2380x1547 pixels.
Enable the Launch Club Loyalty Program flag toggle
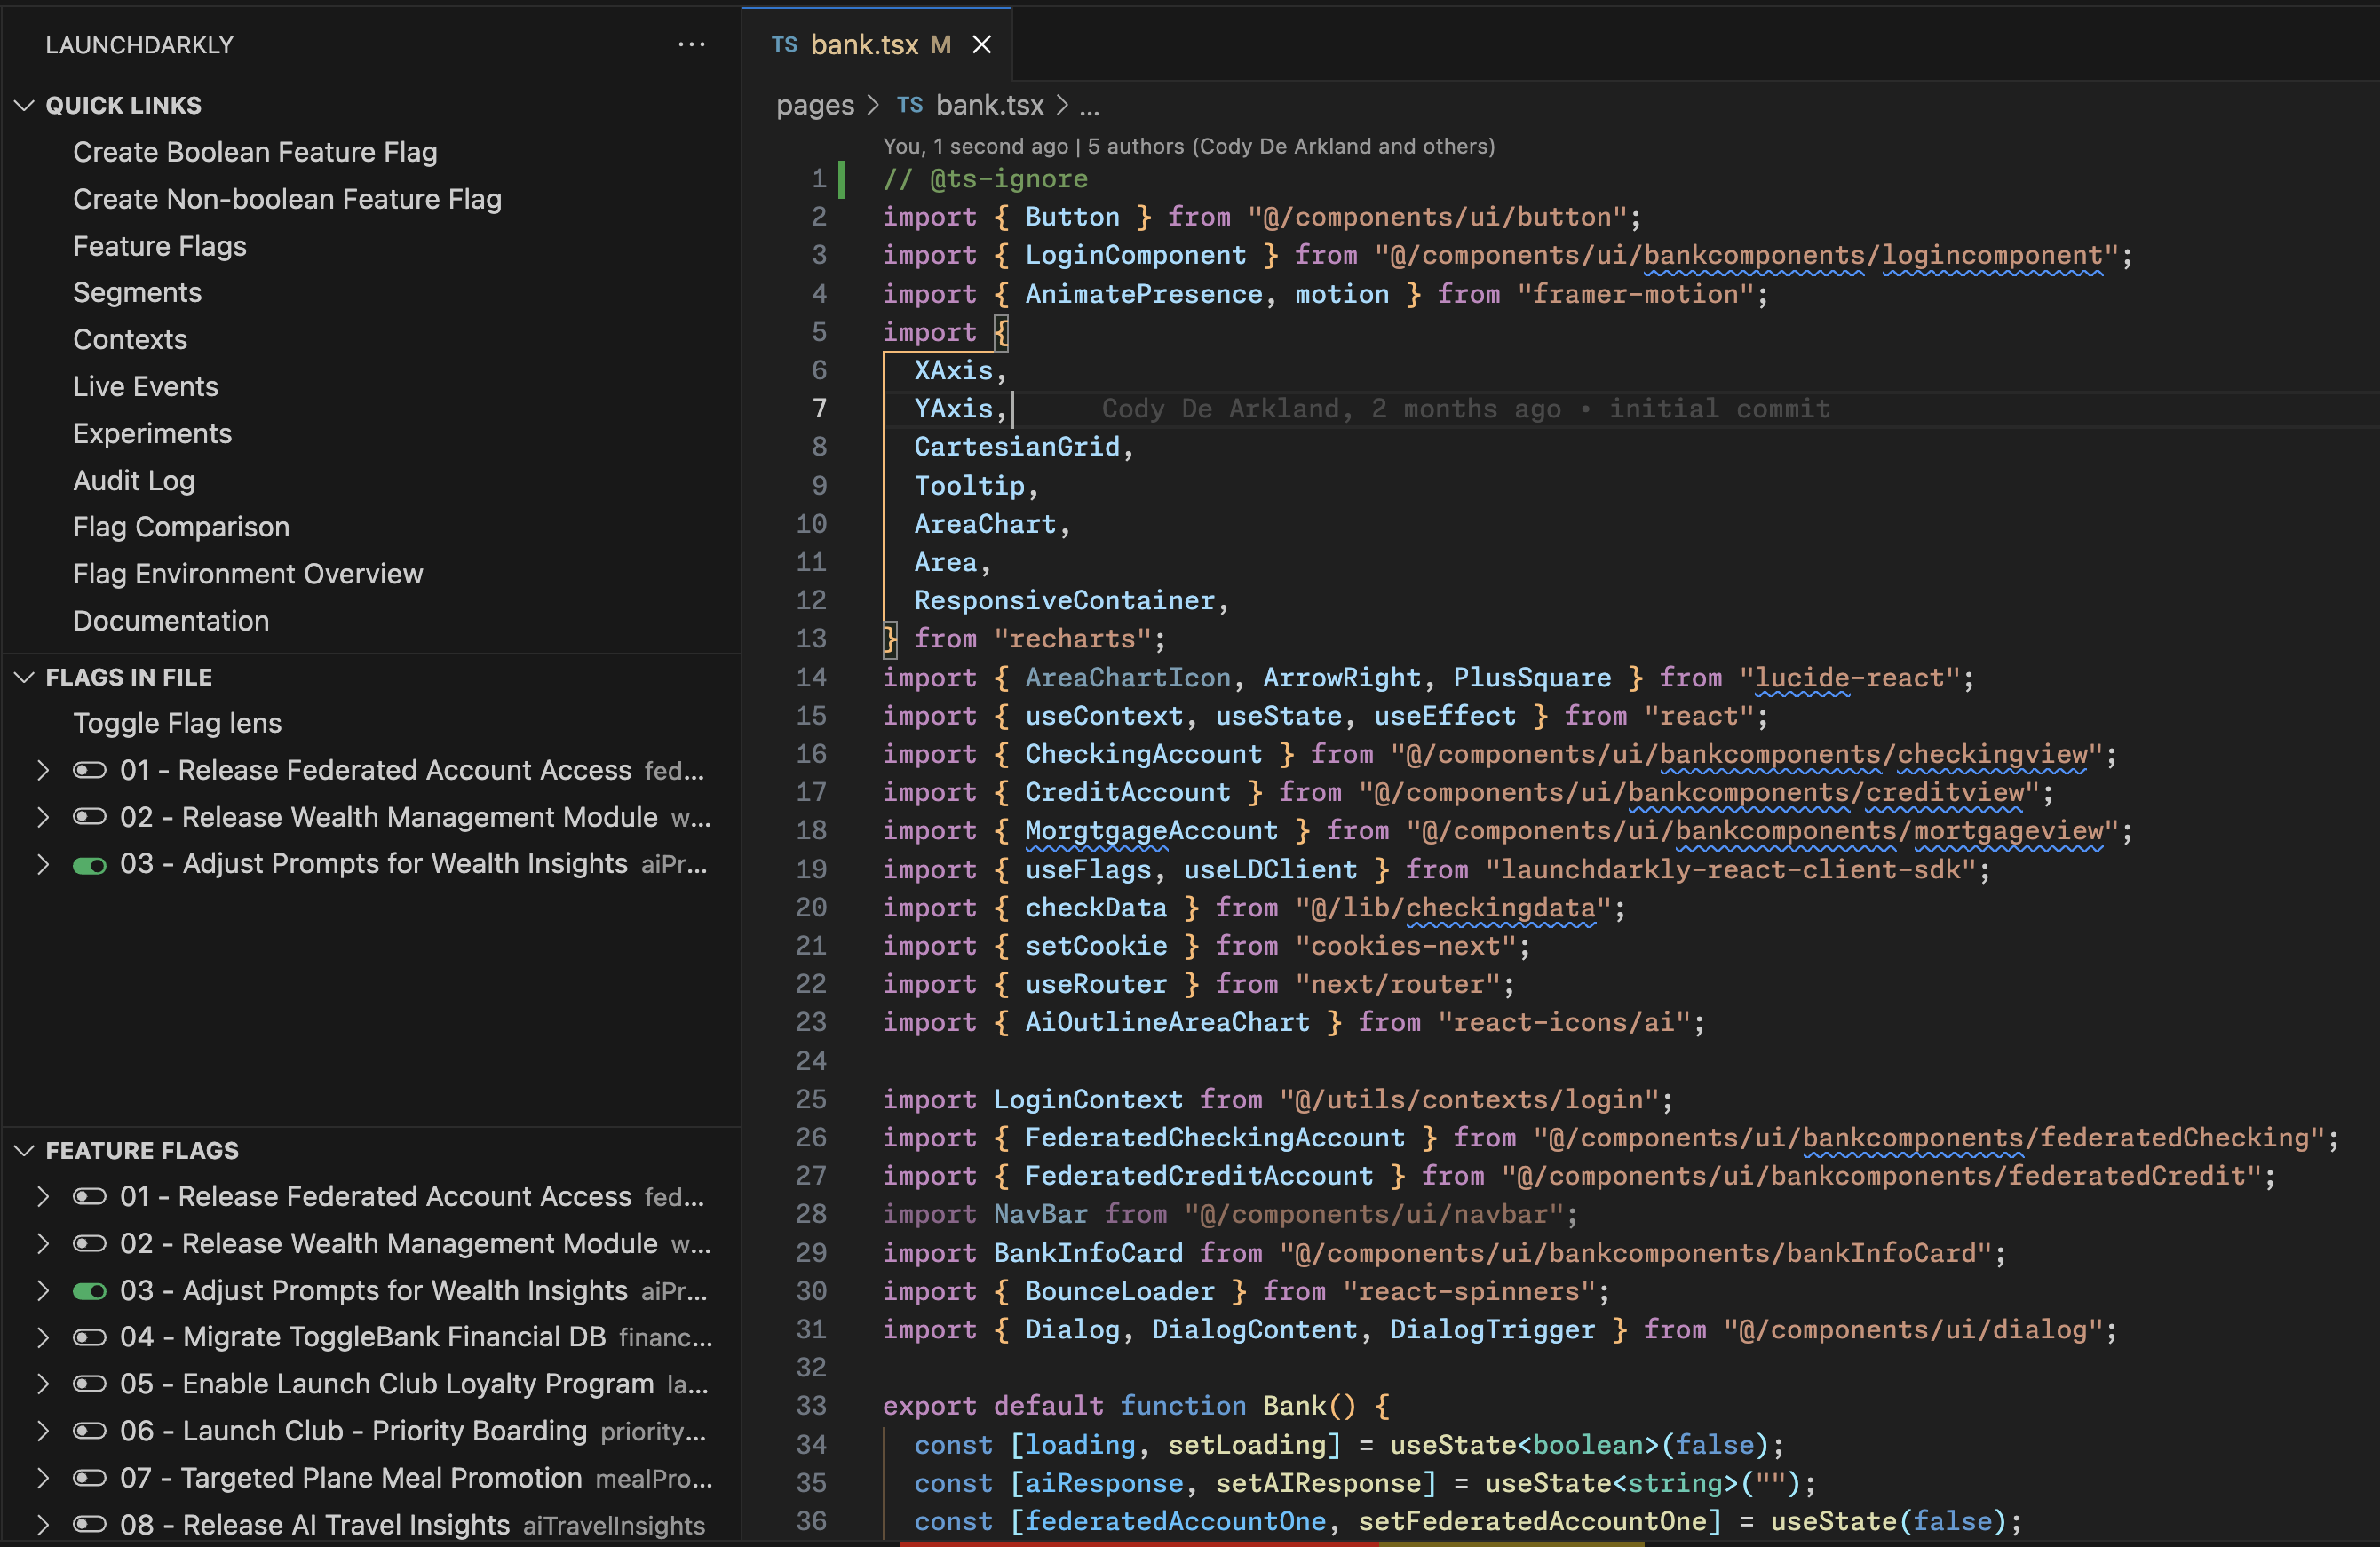pyautogui.click(x=90, y=1384)
